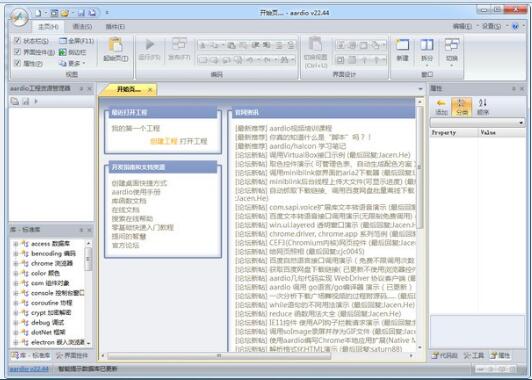532x380 pixels.
Task: Expand the crypt 加密解密 library node
Action: (16, 313)
